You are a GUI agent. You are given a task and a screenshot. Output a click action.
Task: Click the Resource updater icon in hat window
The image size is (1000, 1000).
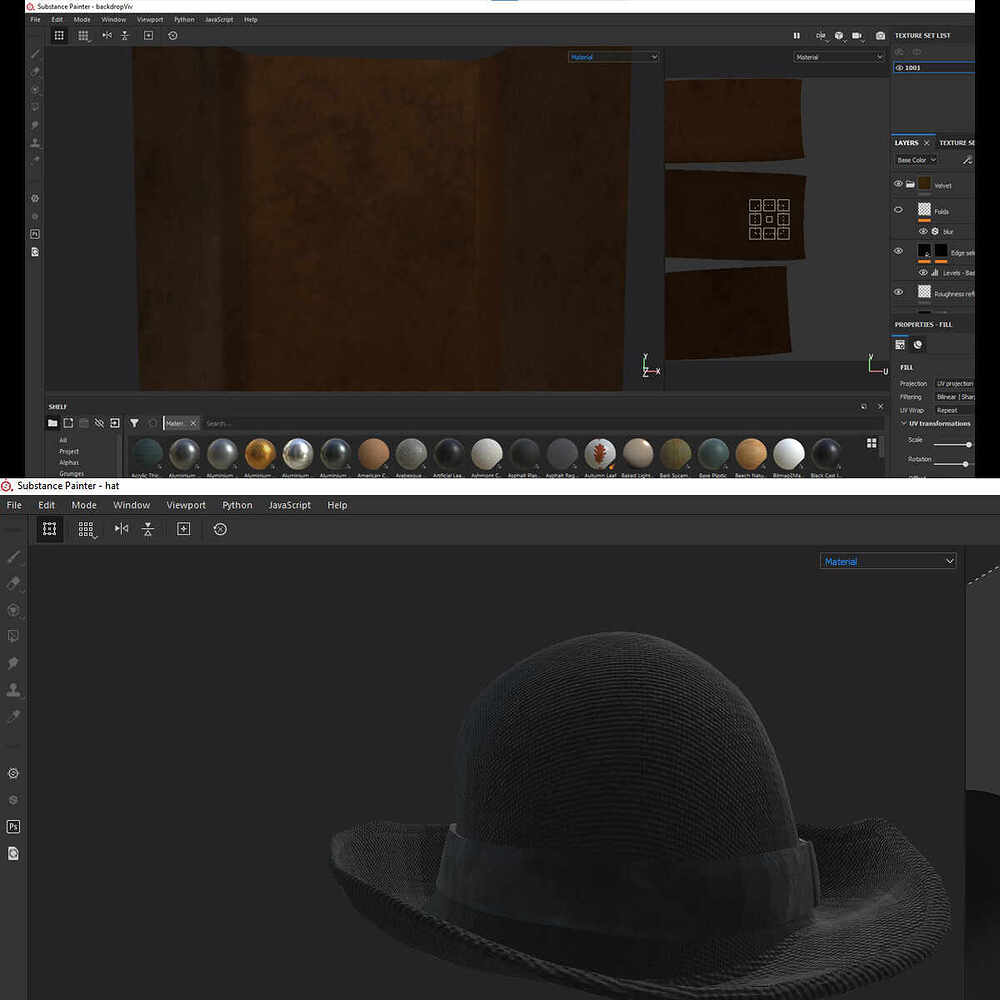point(13,853)
